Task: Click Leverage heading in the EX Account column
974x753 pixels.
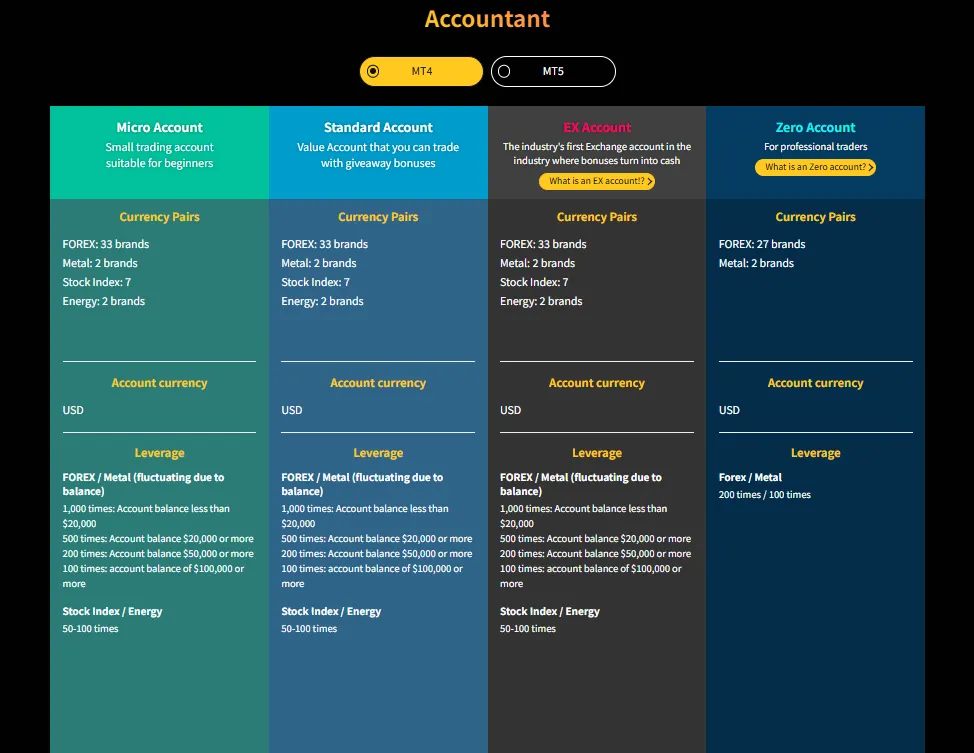Action: (x=597, y=453)
